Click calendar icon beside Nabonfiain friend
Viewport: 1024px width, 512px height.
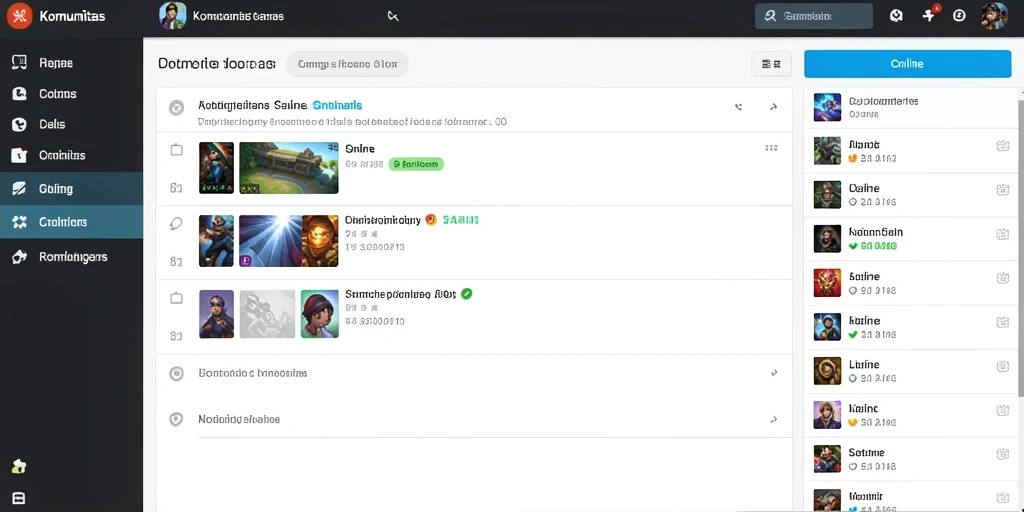pyautogui.click(x=1002, y=234)
